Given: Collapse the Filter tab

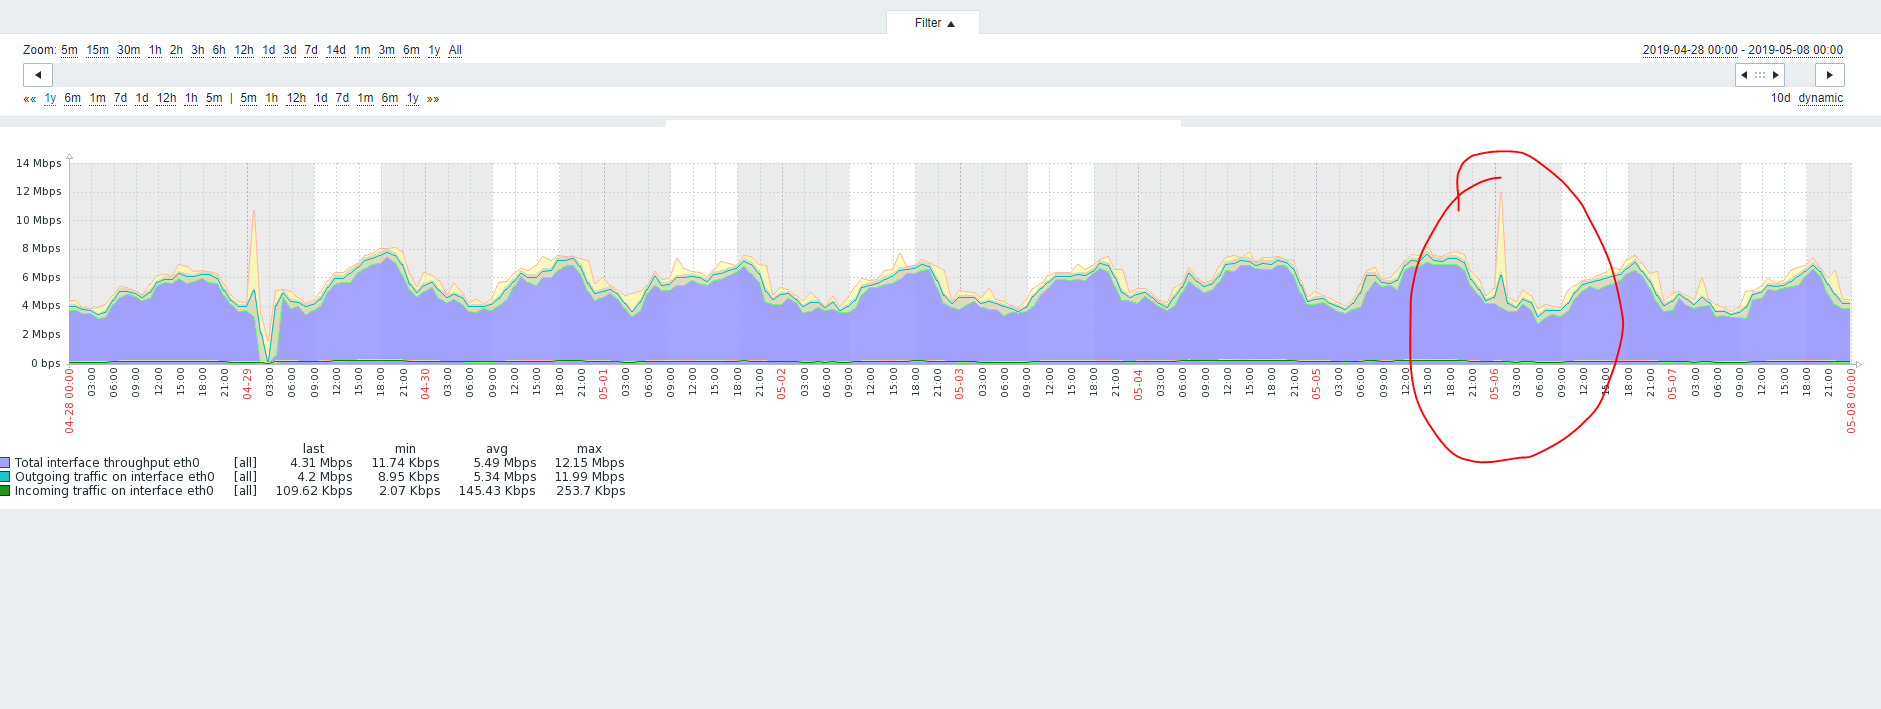Looking at the screenshot, I should click(x=934, y=23).
